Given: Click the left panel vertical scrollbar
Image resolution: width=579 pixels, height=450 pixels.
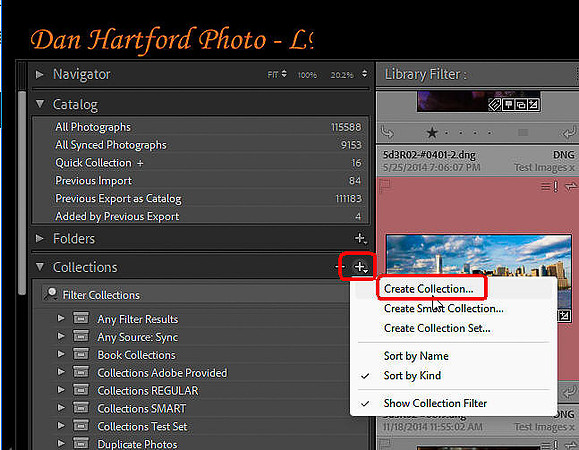Looking at the screenshot, I should 22,193.
